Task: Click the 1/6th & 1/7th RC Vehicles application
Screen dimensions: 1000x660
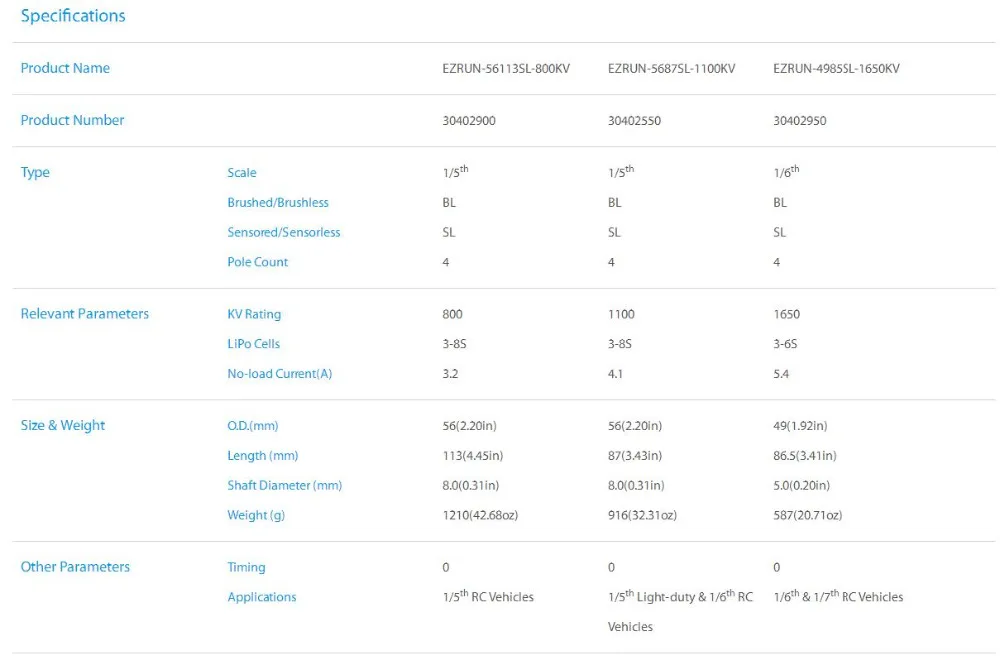Action: (x=838, y=596)
